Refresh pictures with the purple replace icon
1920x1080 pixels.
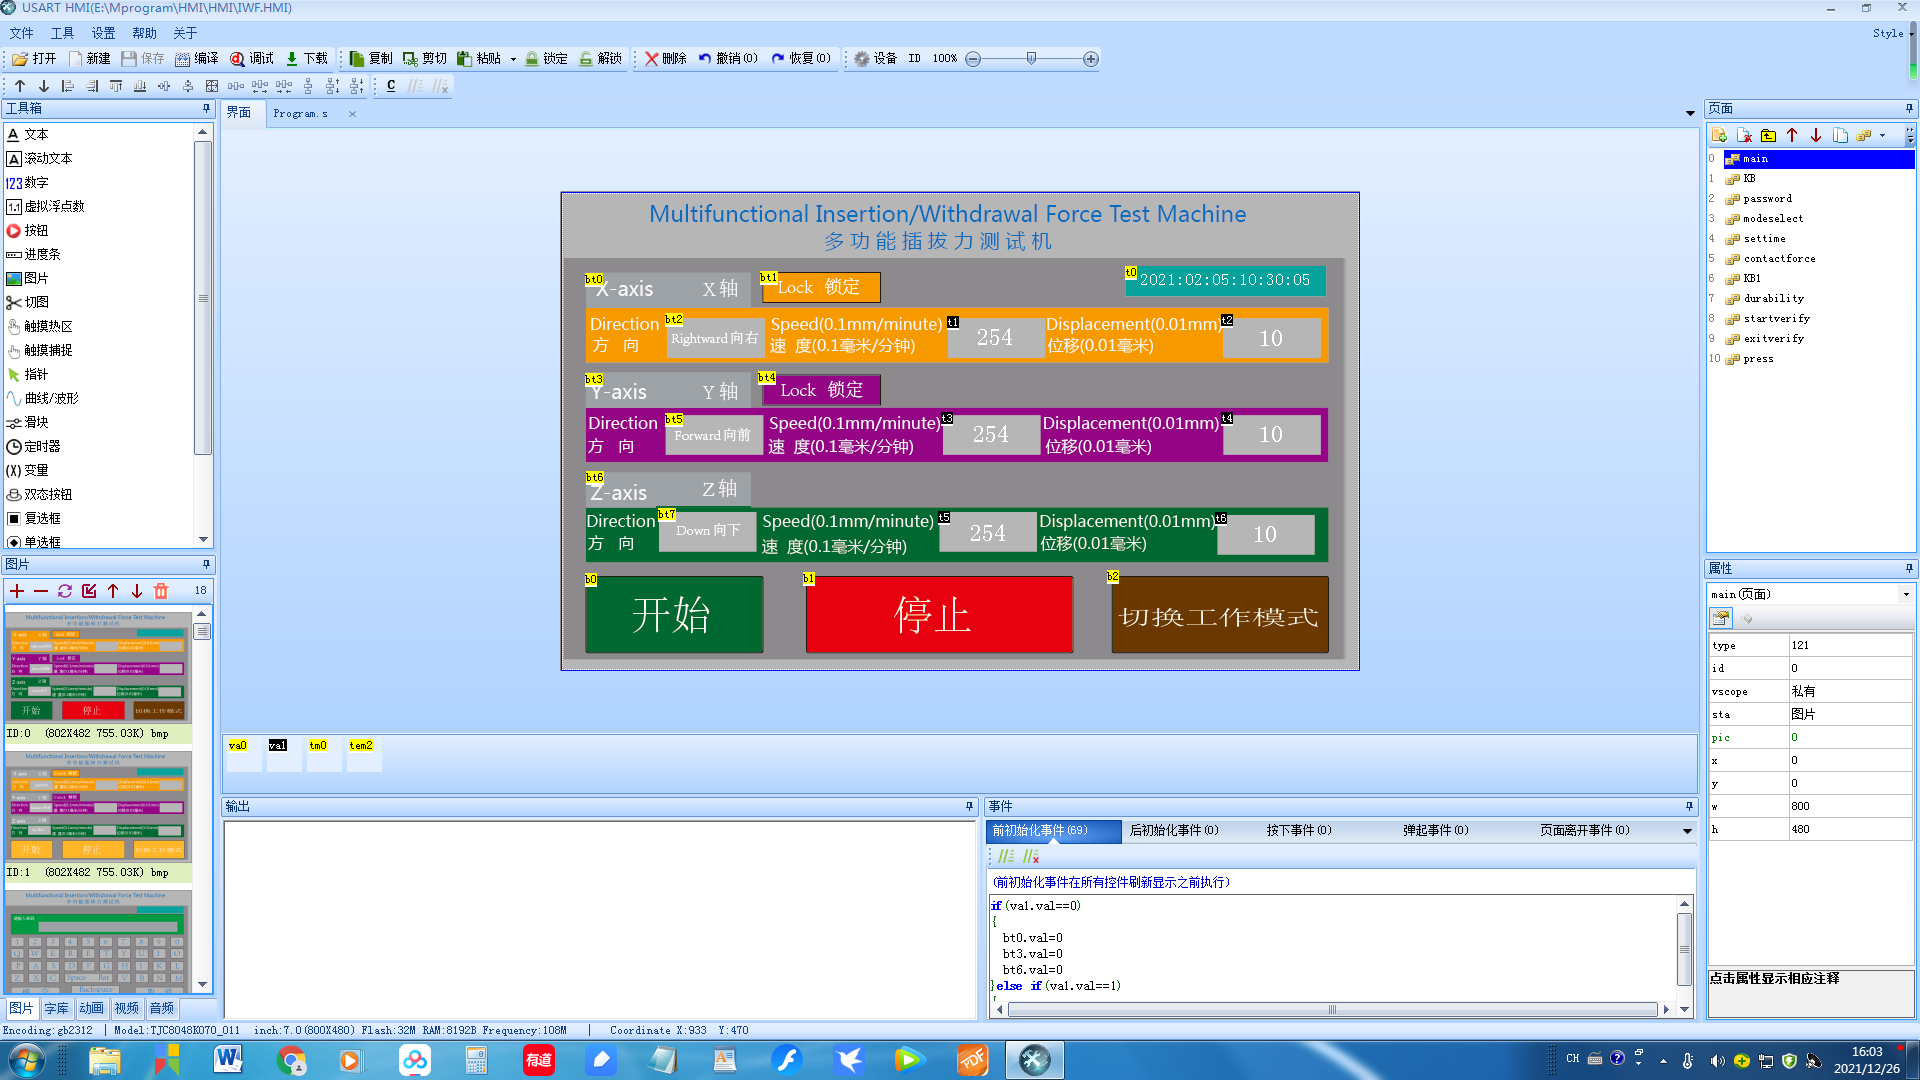pos(65,591)
